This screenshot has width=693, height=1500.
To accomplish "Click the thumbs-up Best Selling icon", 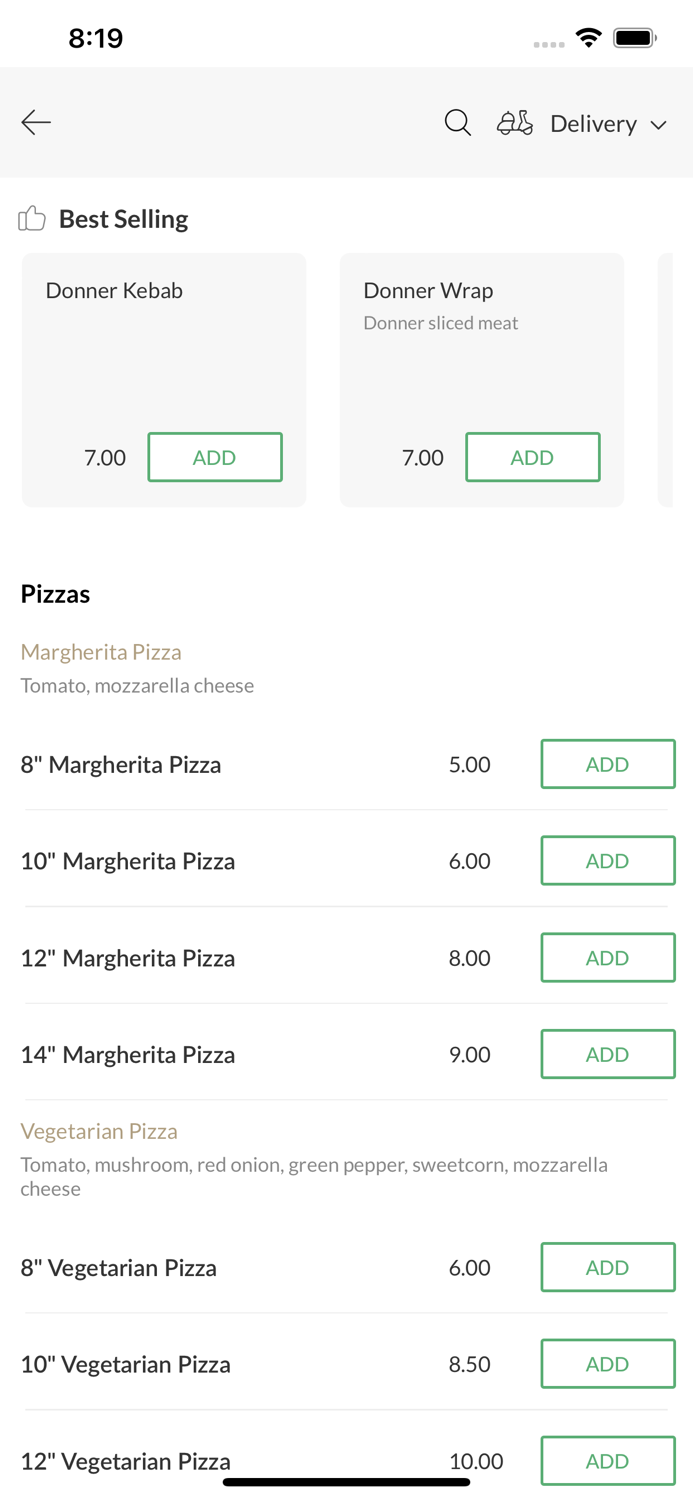I will pyautogui.click(x=32, y=217).
